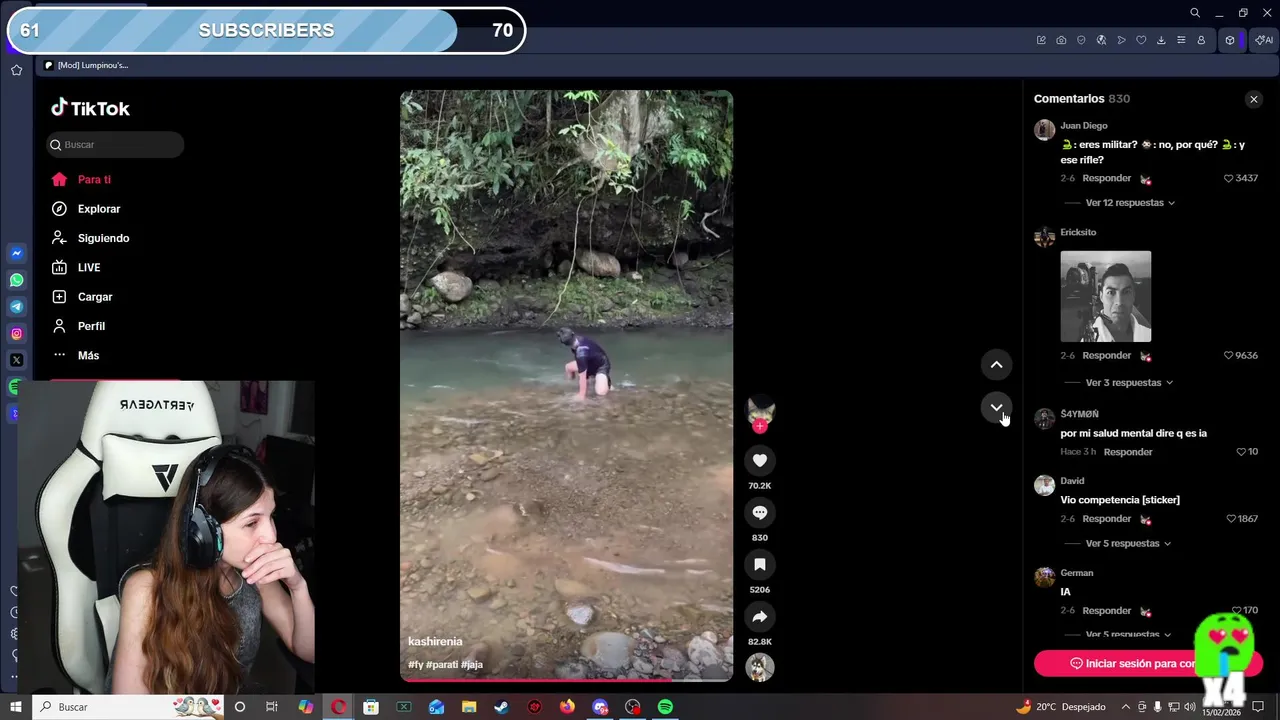The width and height of the screenshot is (1280, 720).
Task: Open the Siguiendo section
Action: [103, 238]
